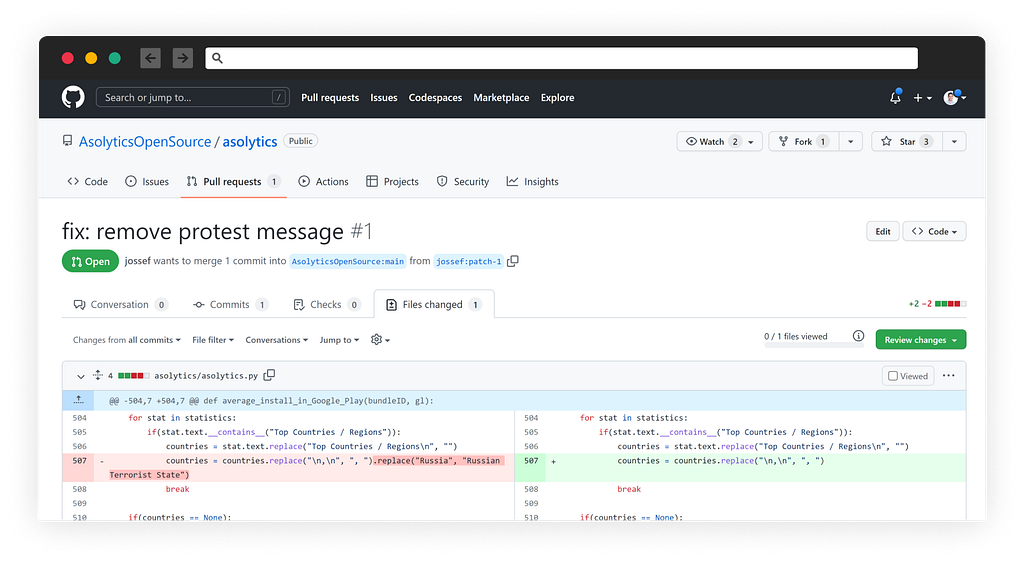Expand all diff lines icon by file name
The height and width of the screenshot is (562, 1024).
97,375
